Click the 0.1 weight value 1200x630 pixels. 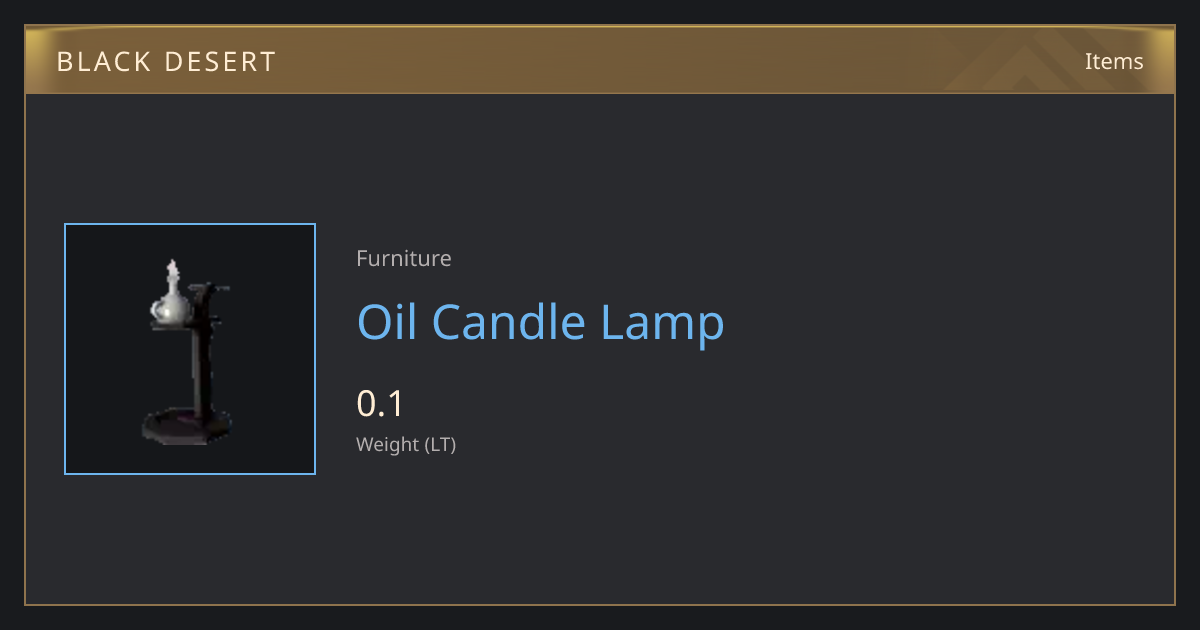click(380, 404)
